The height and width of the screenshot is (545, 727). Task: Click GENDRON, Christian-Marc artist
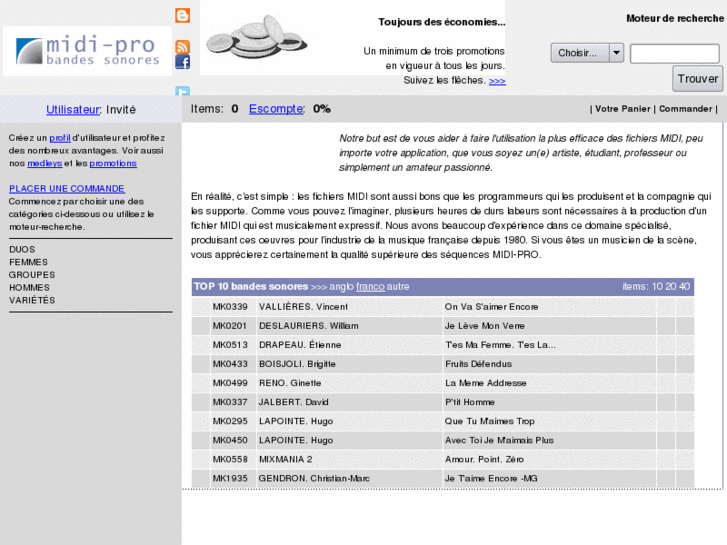point(314,478)
